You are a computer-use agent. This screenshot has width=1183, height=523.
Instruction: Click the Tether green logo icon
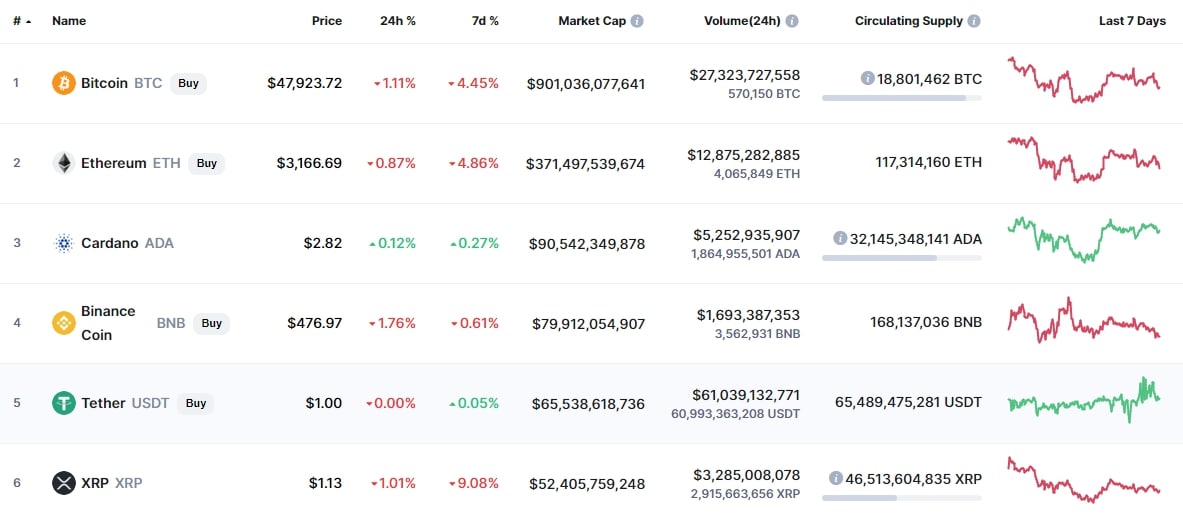coord(63,403)
